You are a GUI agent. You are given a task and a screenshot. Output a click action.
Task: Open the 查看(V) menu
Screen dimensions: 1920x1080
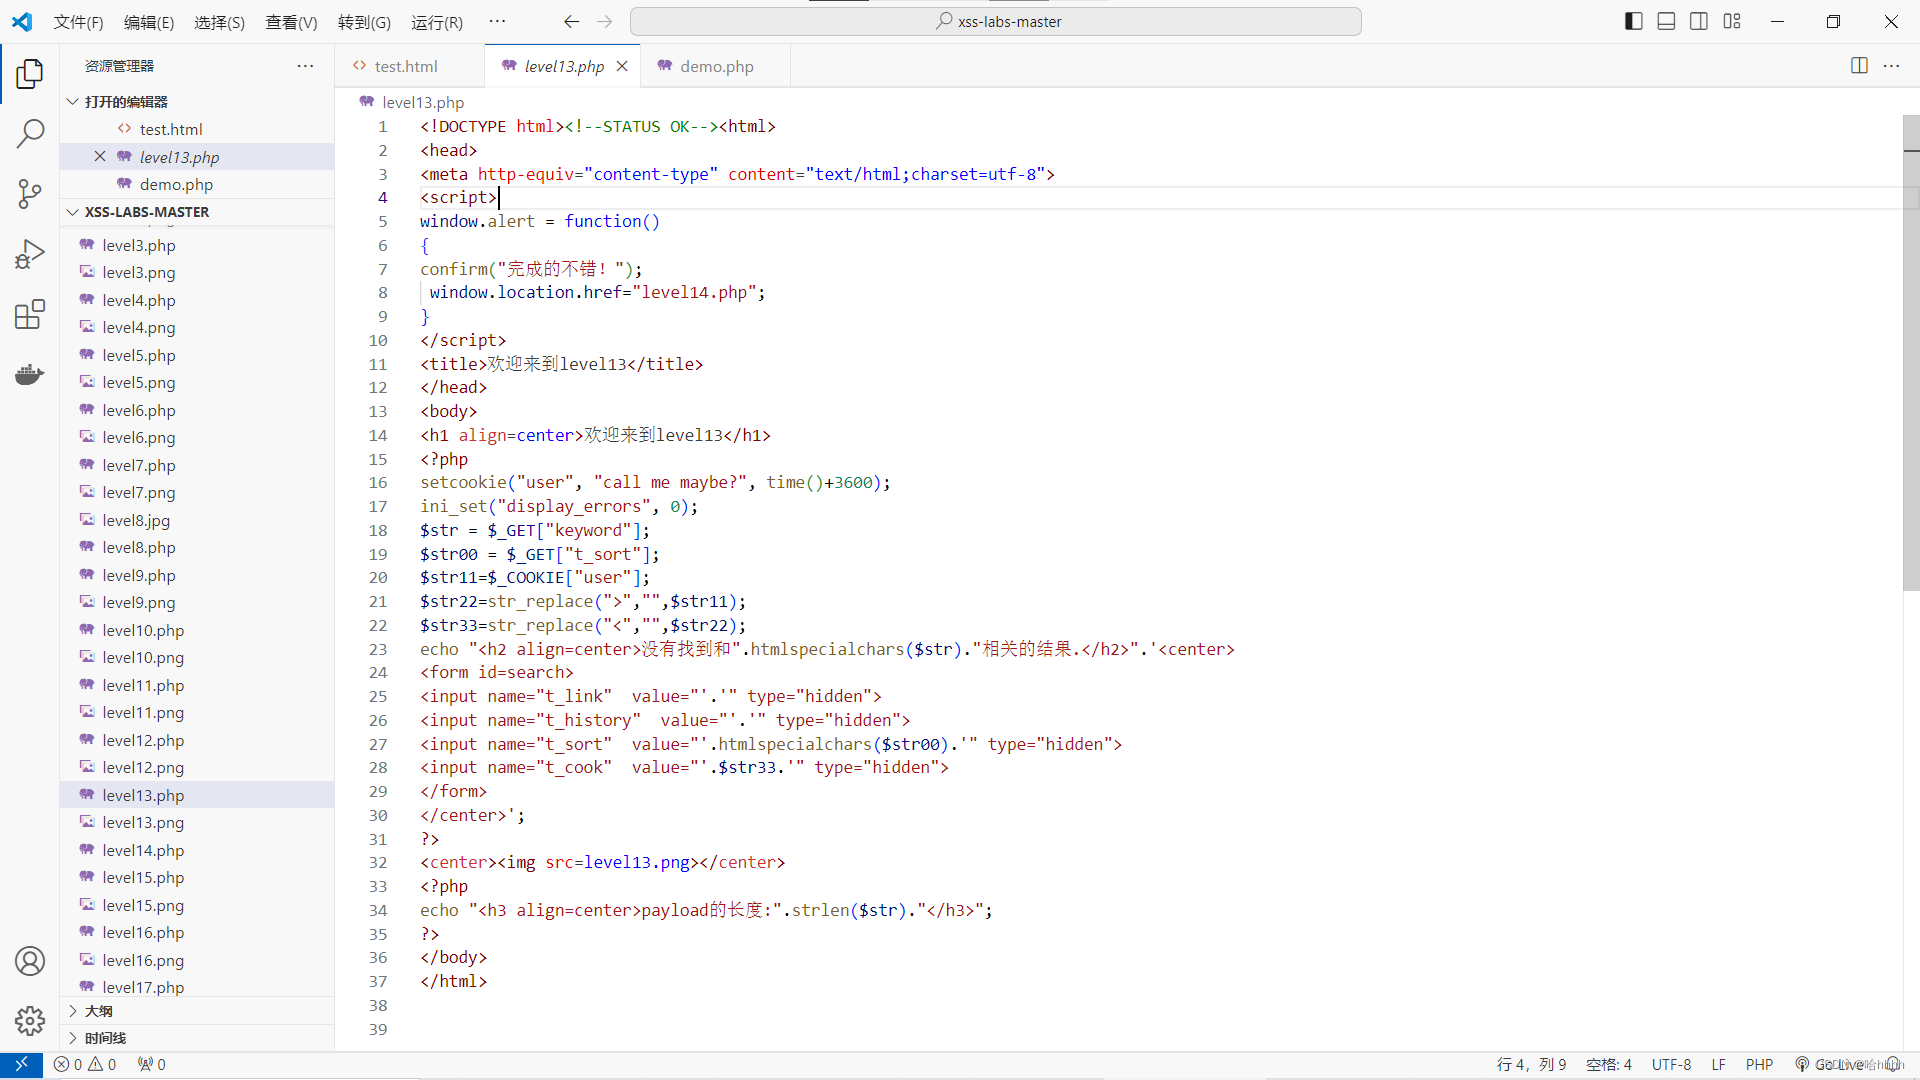[x=291, y=22]
